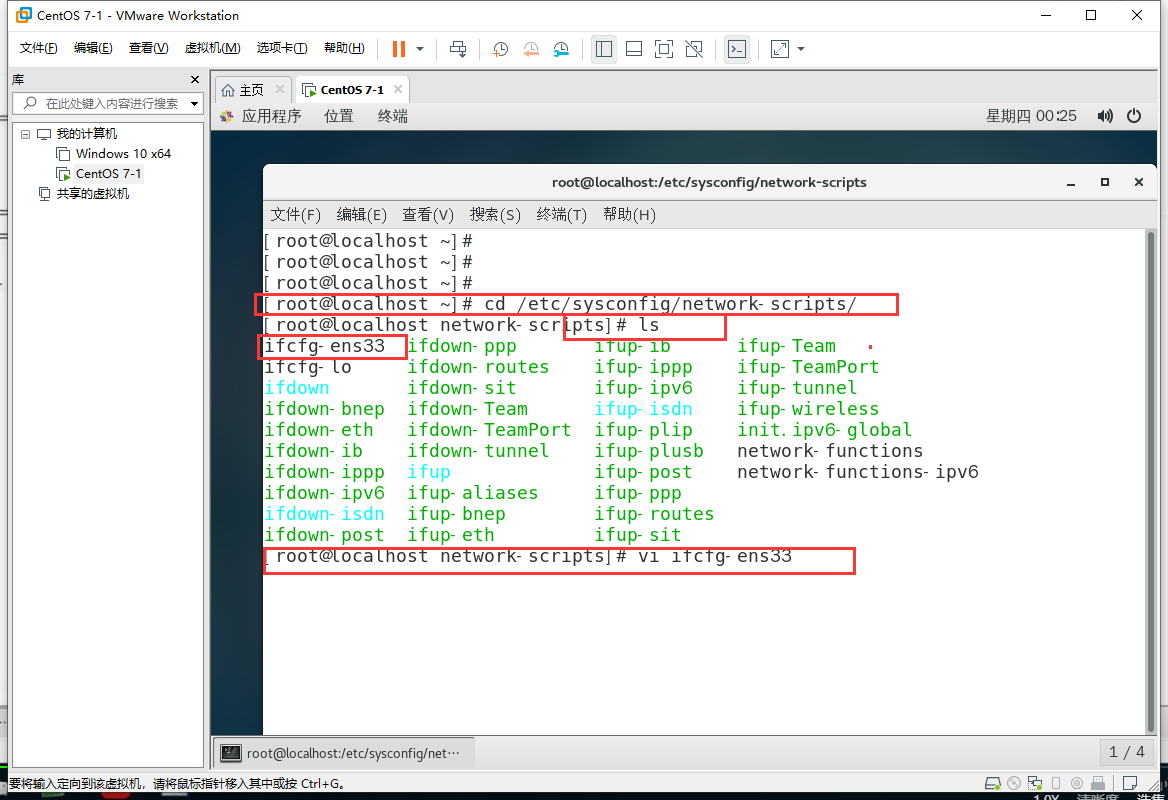Close the CentOS 7-1 tab

point(398,89)
